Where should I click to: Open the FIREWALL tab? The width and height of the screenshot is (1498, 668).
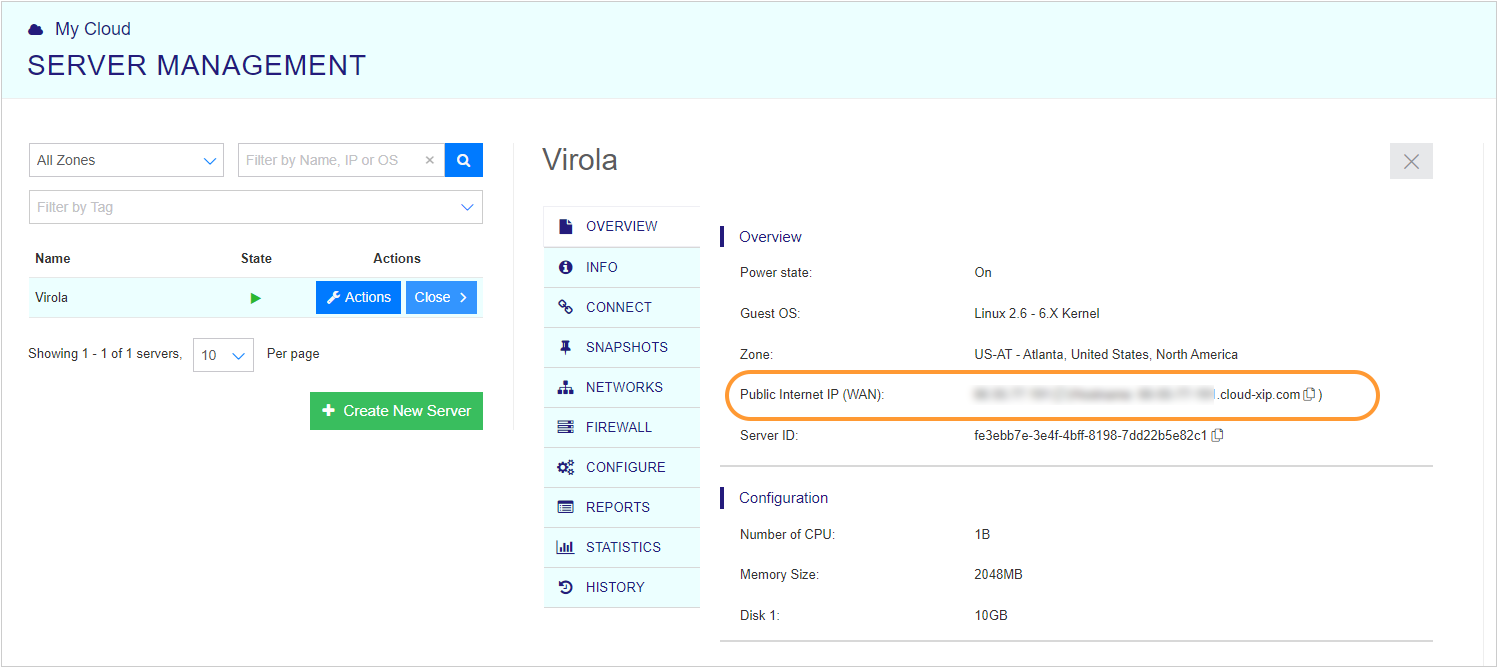point(622,427)
